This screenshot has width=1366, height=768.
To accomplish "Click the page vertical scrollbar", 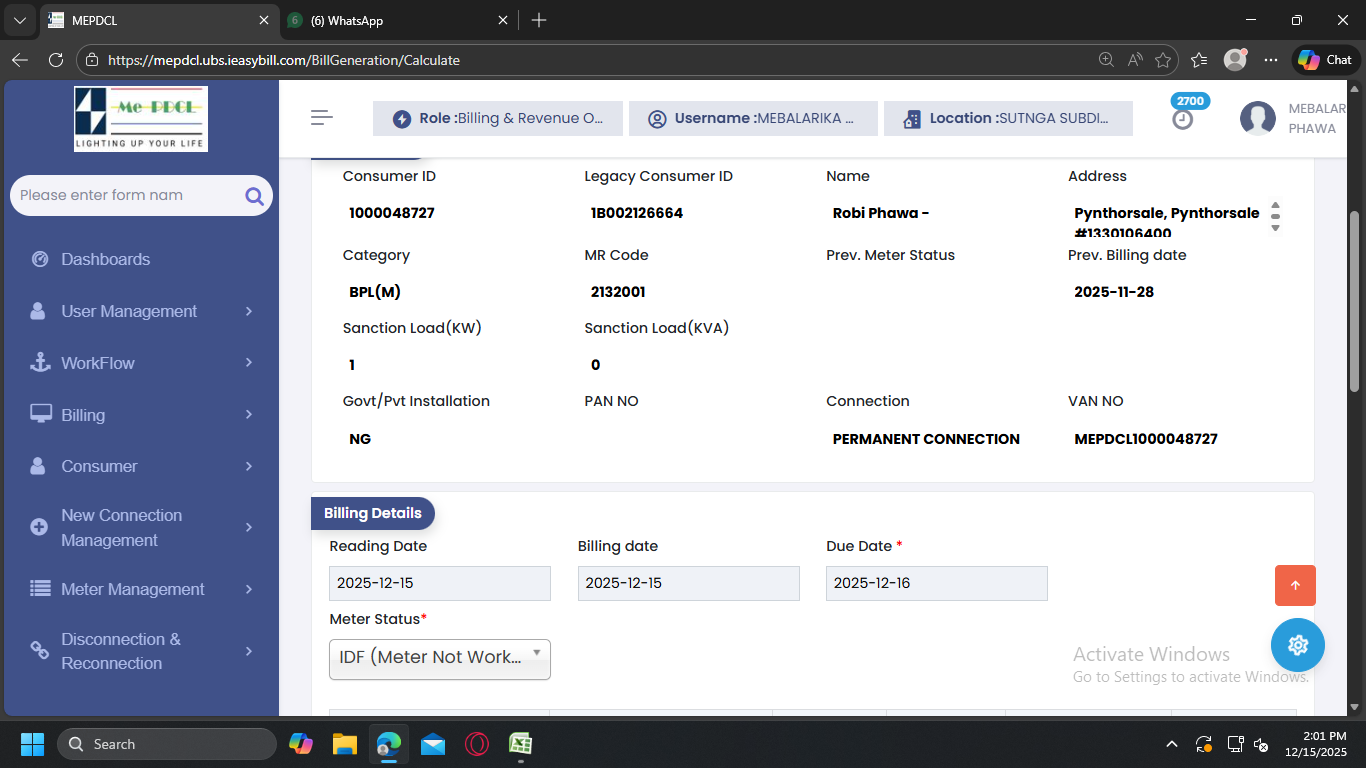I will coord(1355,300).
